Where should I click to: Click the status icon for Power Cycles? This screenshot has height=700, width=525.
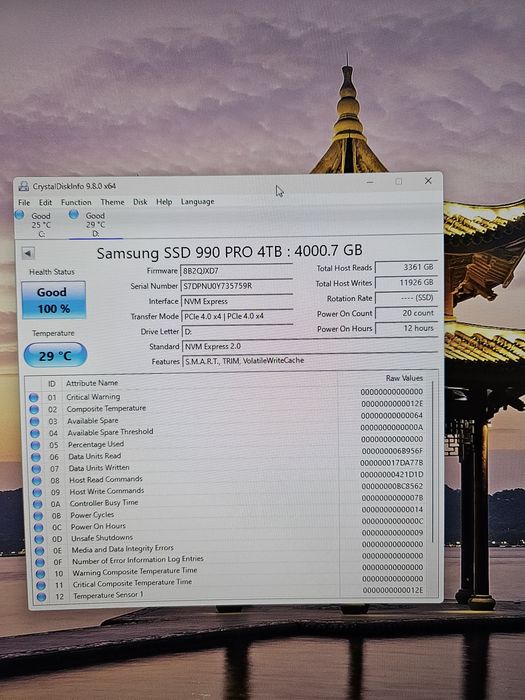click(38, 516)
